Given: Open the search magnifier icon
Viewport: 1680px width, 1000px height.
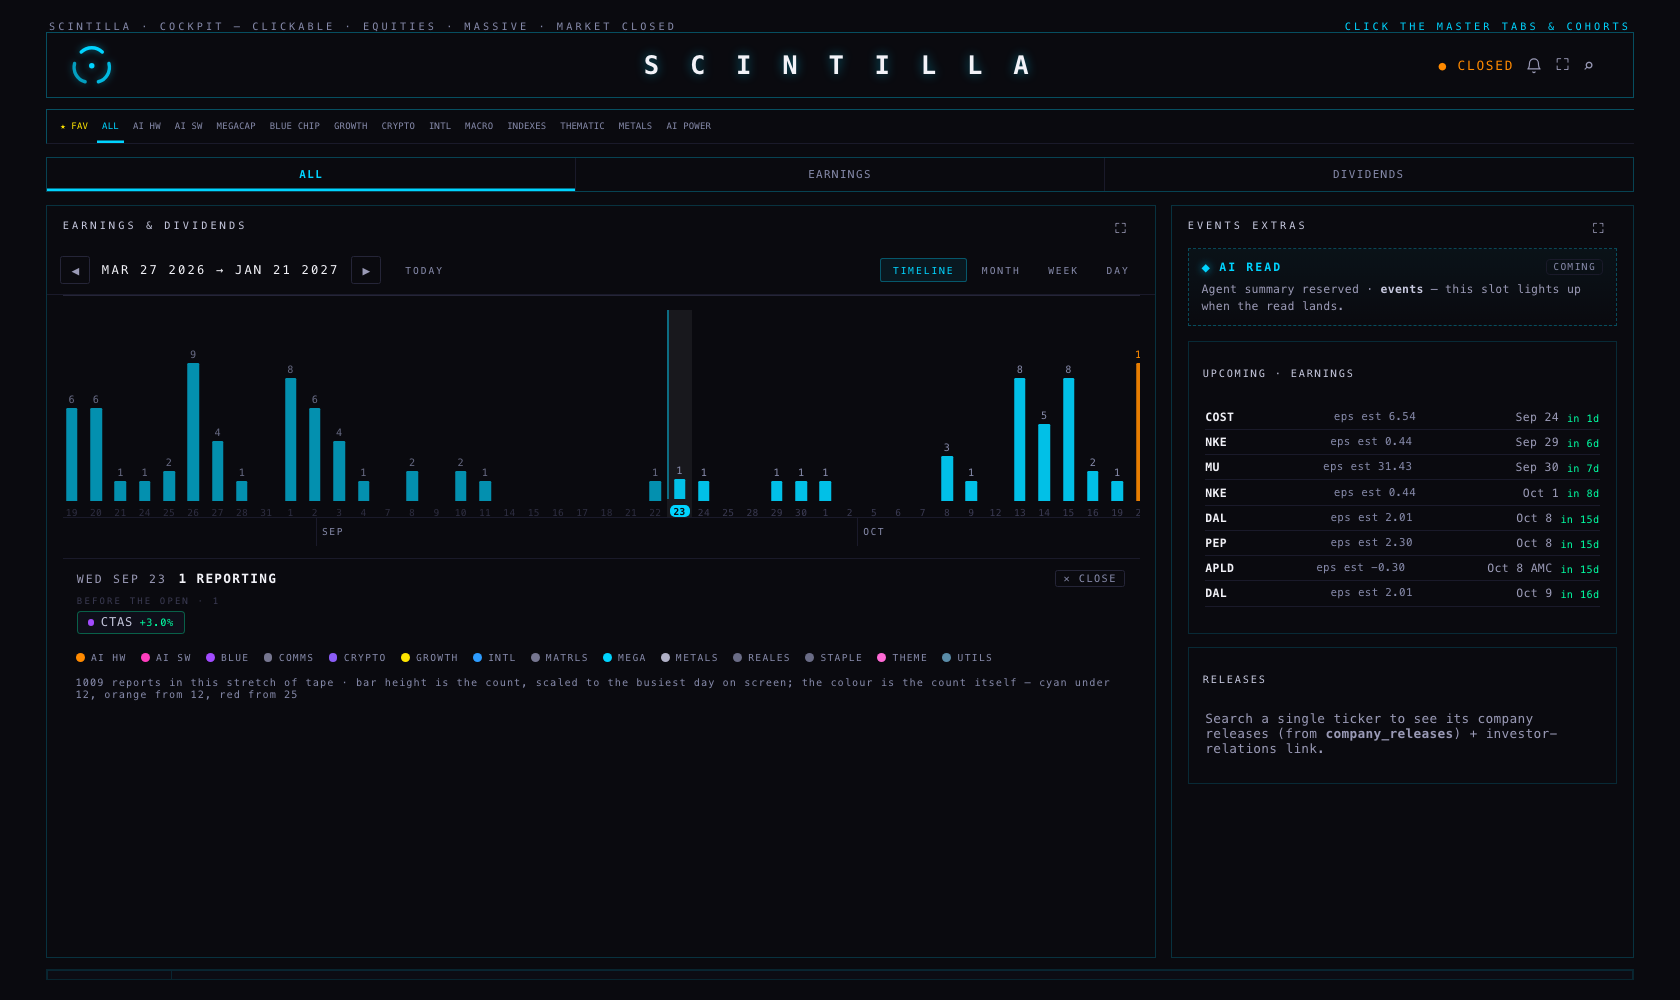Looking at the screenshot, I should (x=1588, y=65).
